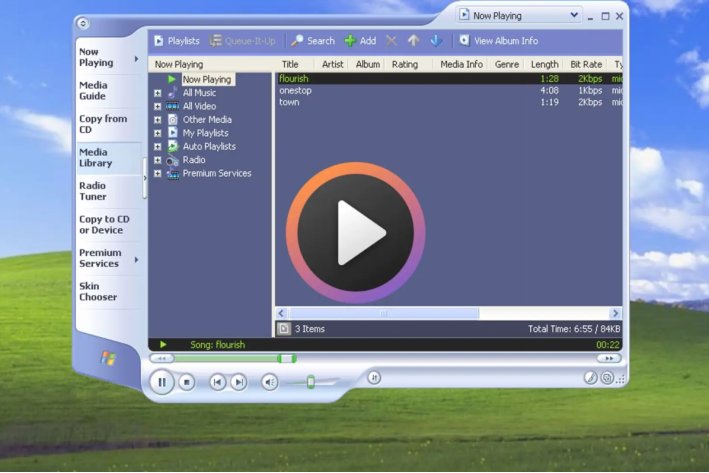Skip to the previous track
709x473 pixels.
pyautogui.click(x=217, y=382)
